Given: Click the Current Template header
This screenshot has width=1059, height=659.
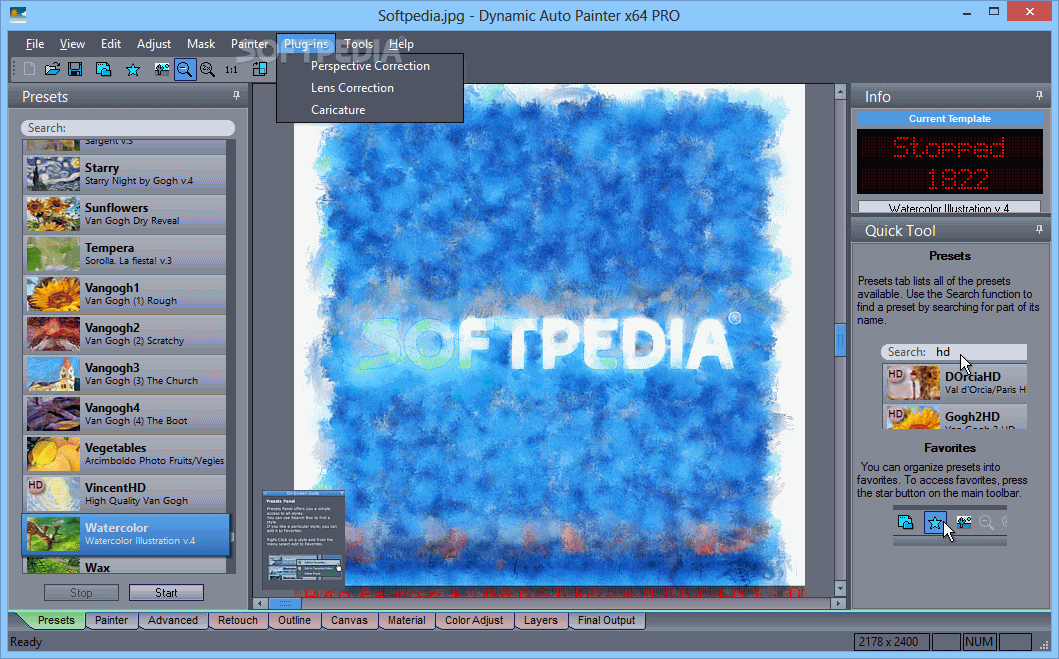Looking at the screenshot, I should [x=950, y=119].
